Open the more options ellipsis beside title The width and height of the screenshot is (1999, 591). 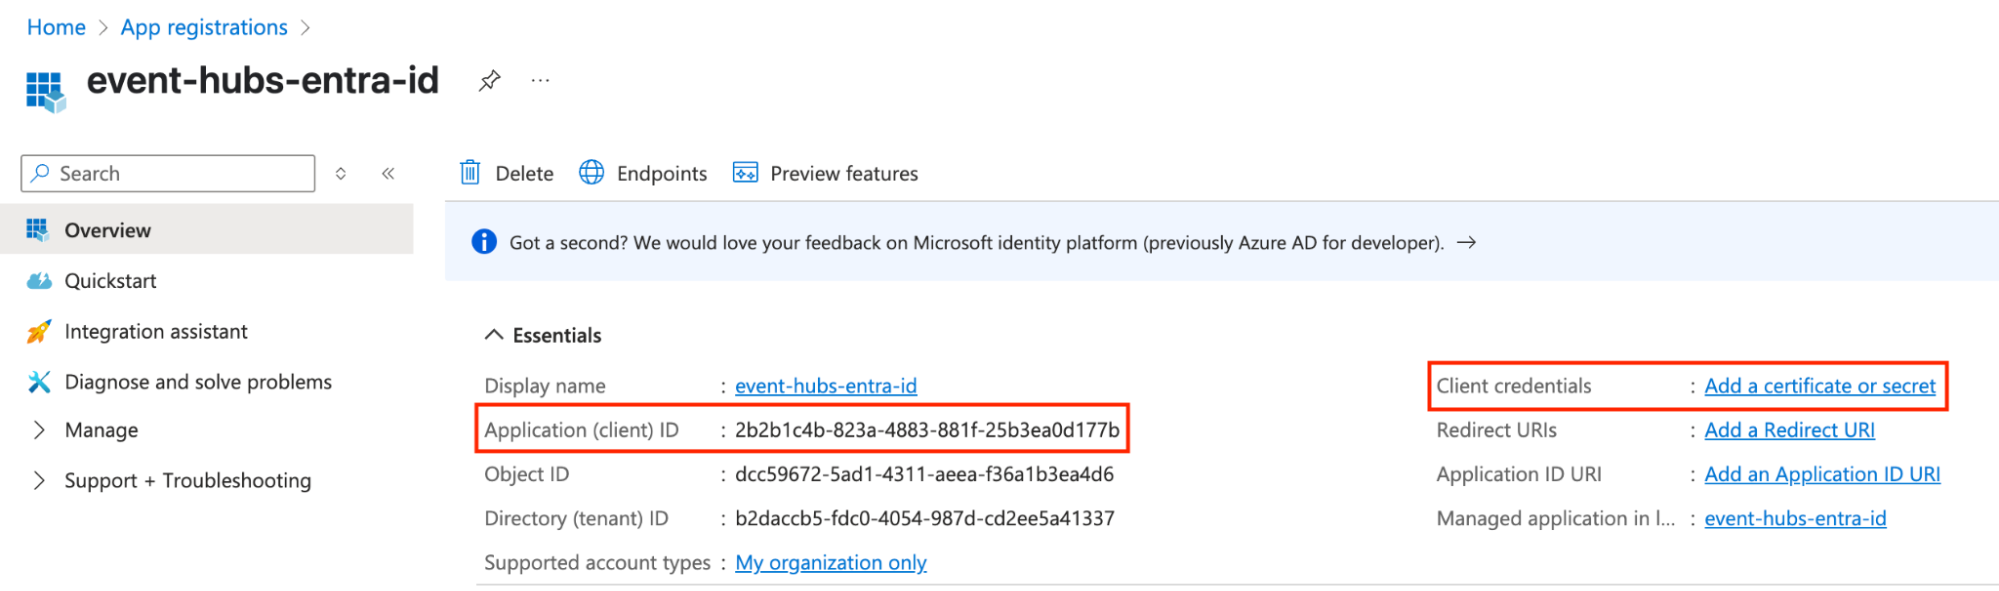(x=540, y=80)
